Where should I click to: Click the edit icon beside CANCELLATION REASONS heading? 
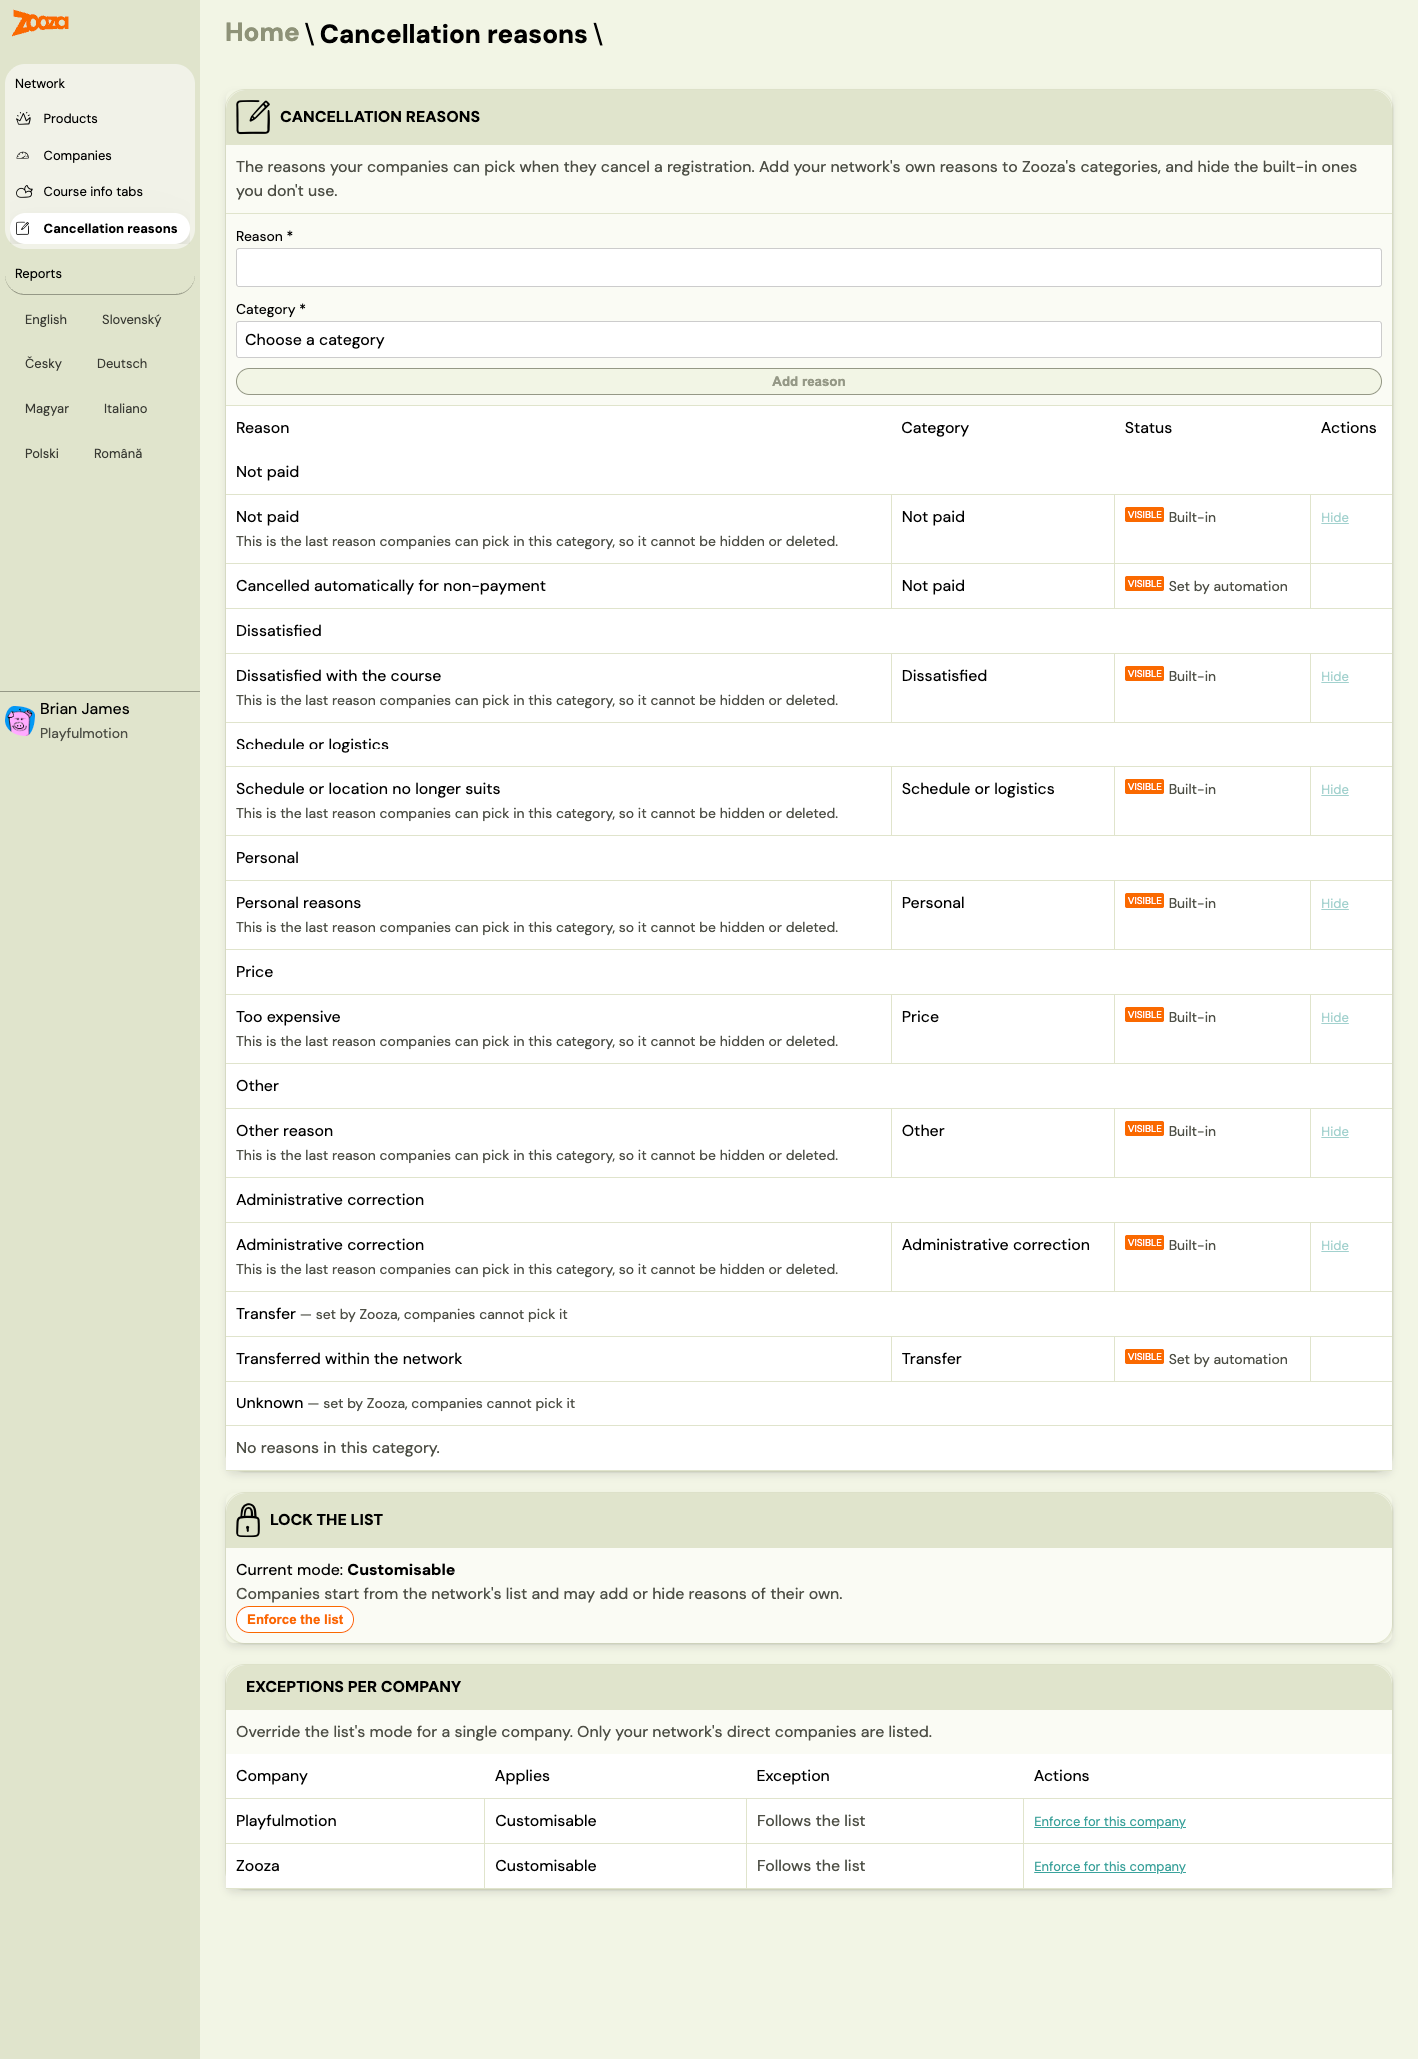253,117
